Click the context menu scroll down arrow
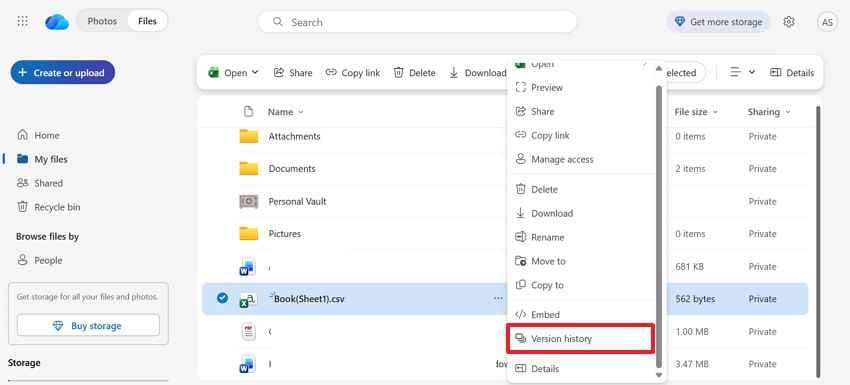 659,375
